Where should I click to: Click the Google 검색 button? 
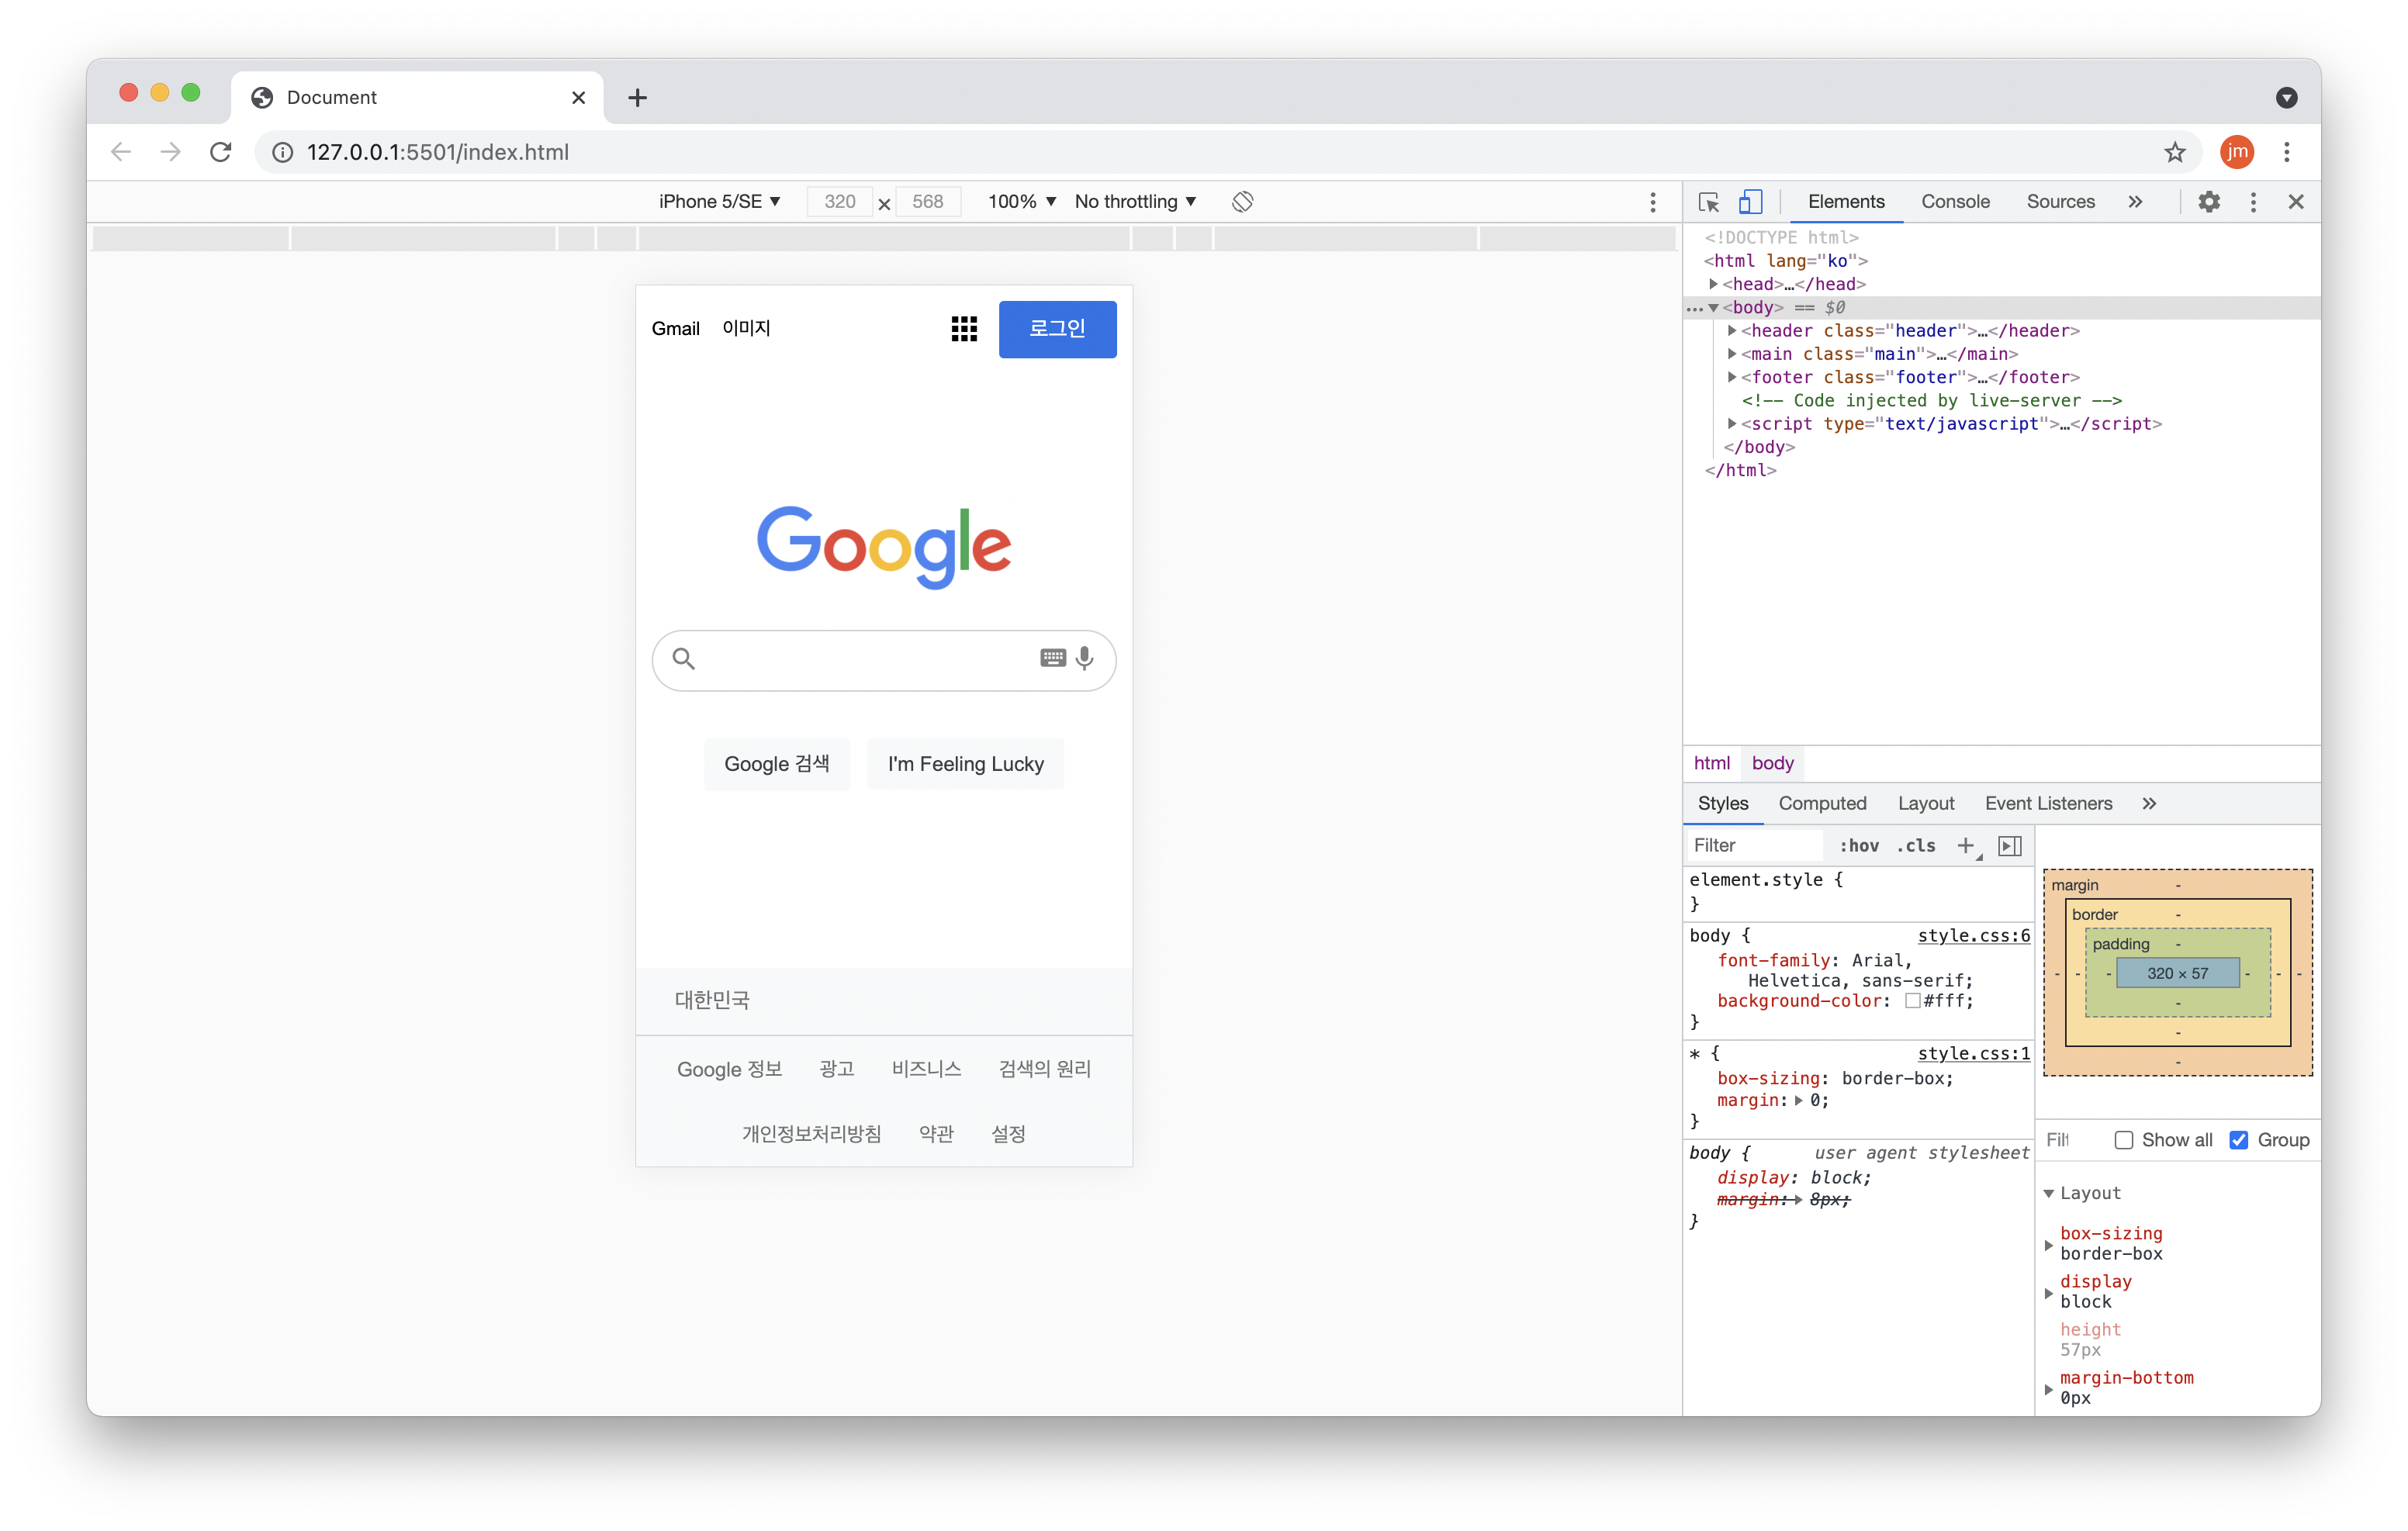coord(777,764)
